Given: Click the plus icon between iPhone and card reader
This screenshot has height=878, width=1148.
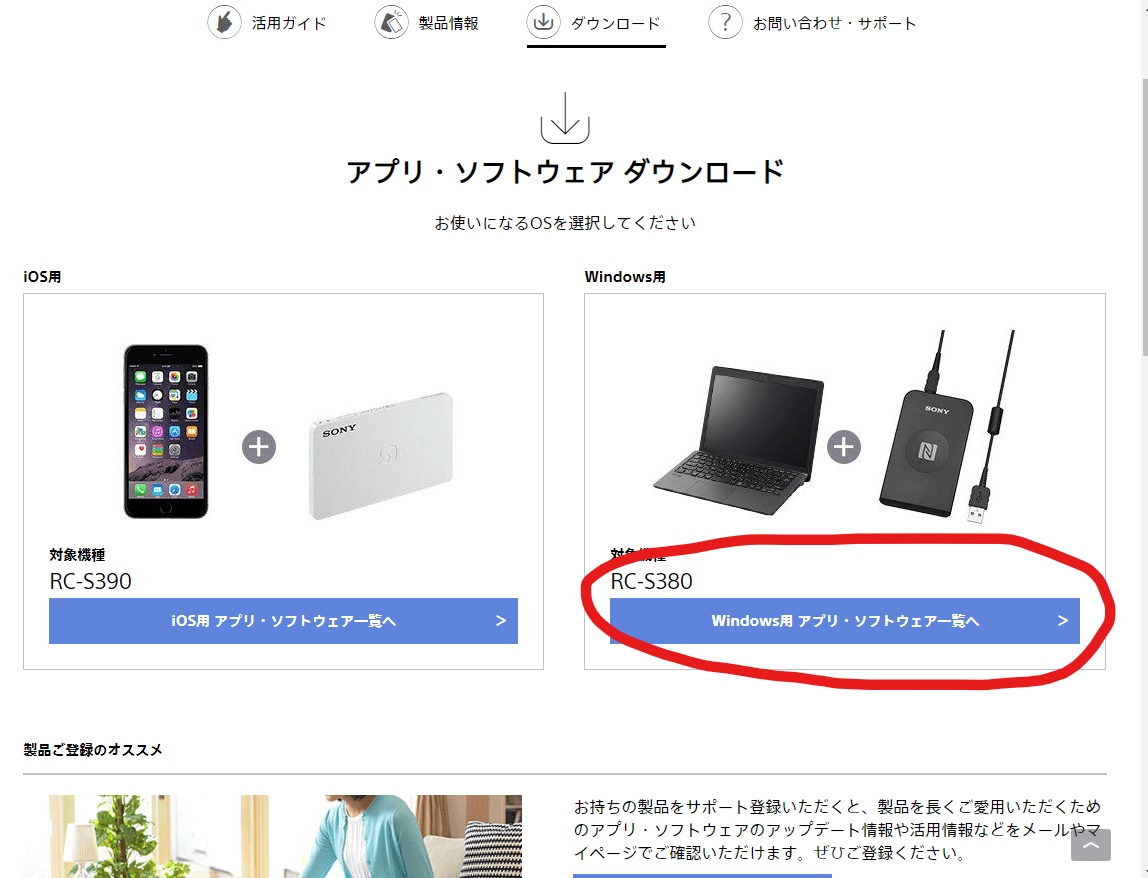Looking at the screenshot, I should coord(259,447).
